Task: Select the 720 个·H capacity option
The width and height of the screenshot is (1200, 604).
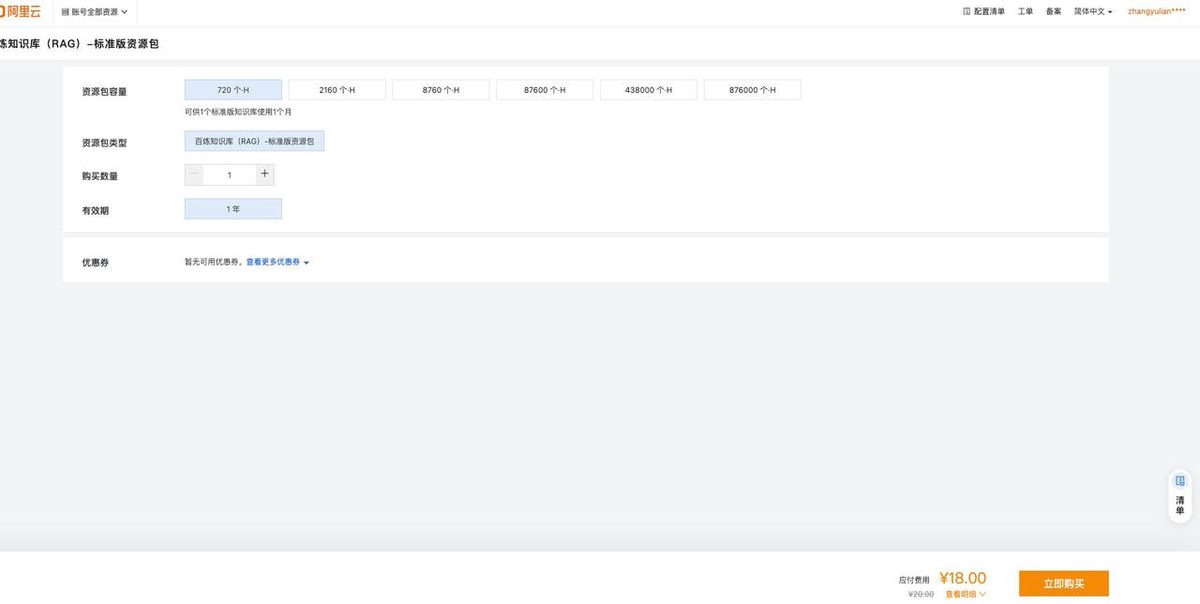Action: [233, 90]
